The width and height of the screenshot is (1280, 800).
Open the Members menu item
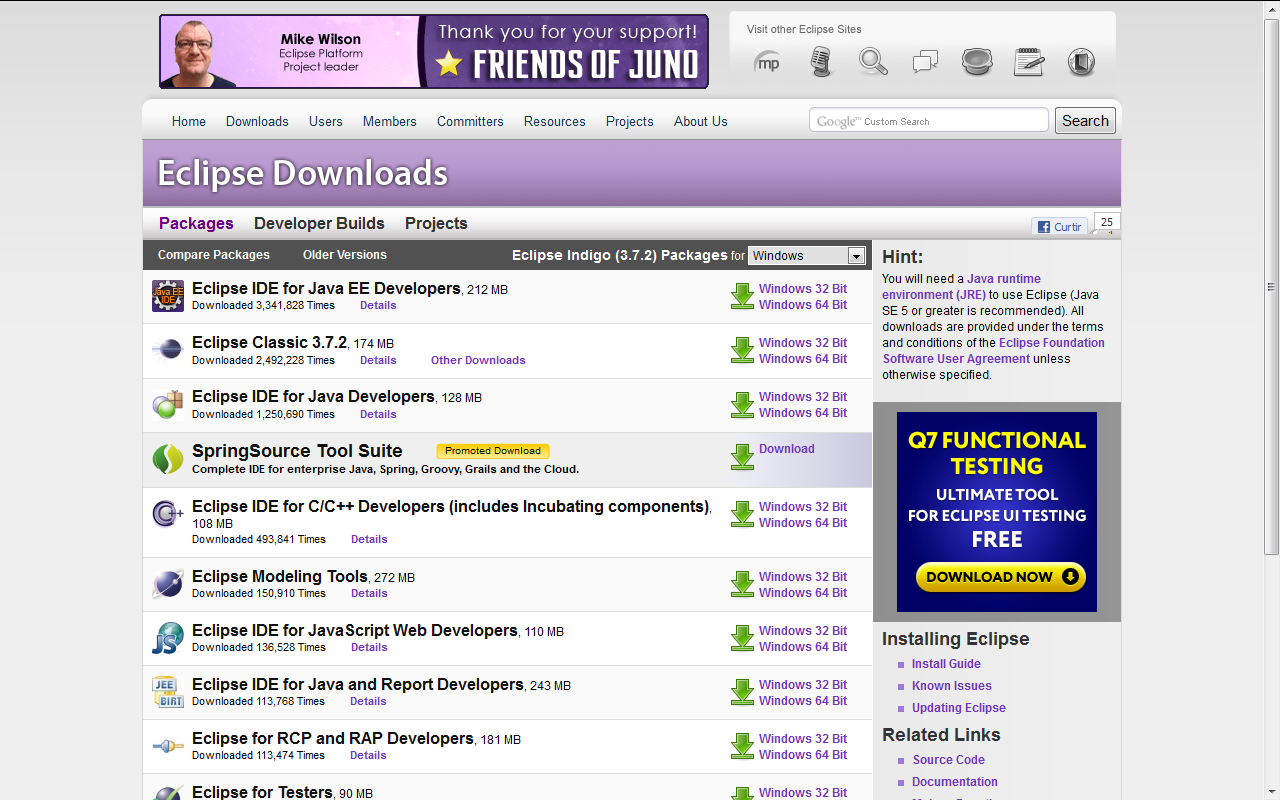[x=390, y=121]
